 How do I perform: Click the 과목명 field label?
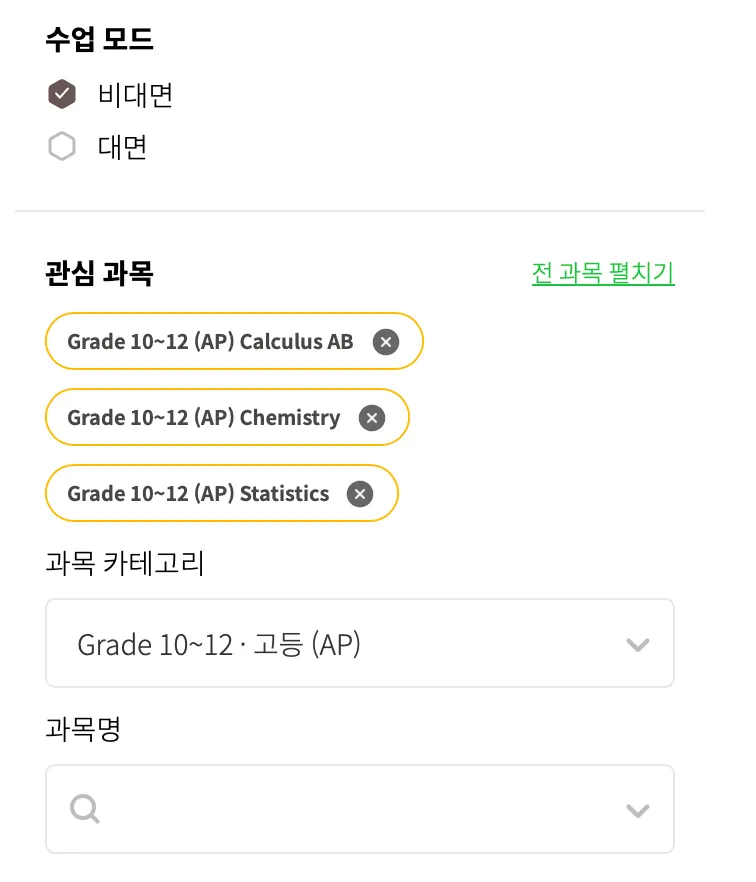83,730
